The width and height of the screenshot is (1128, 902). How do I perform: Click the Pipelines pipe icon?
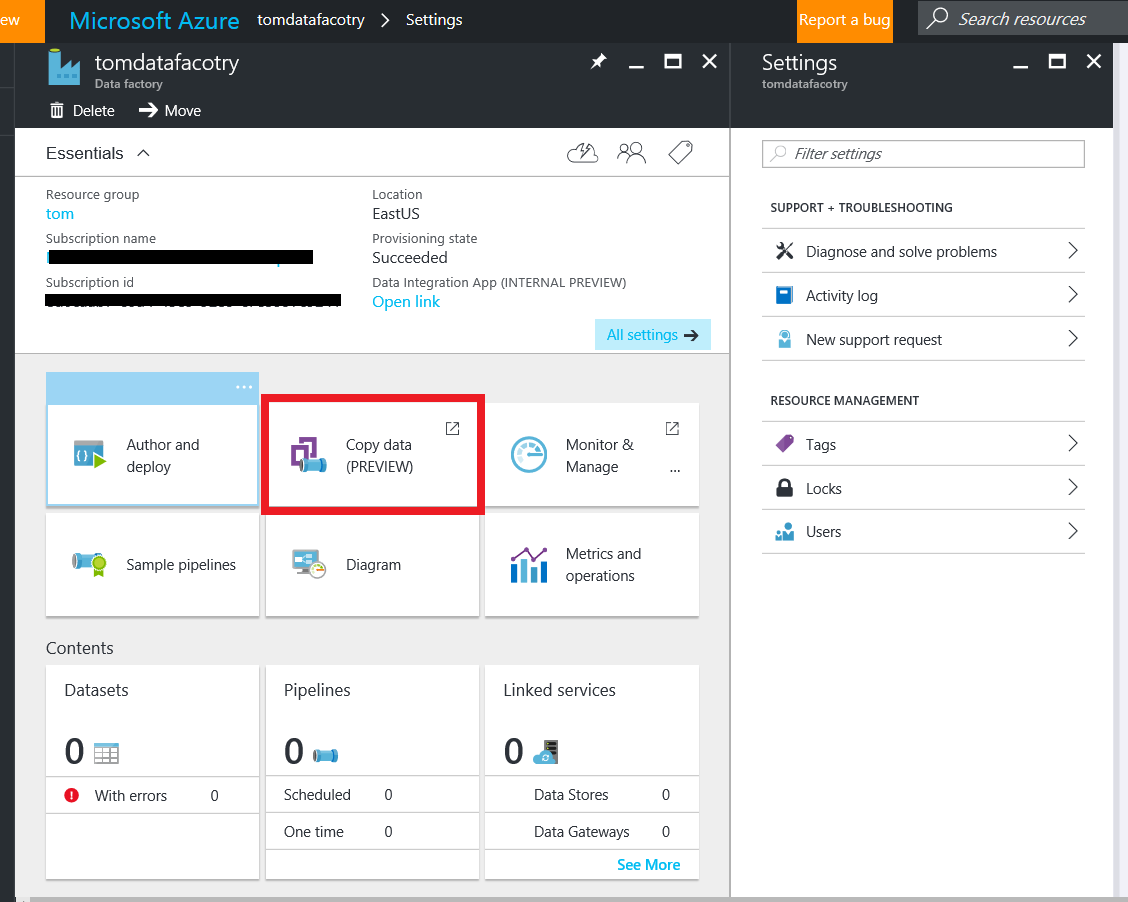[x=326, y=755]
